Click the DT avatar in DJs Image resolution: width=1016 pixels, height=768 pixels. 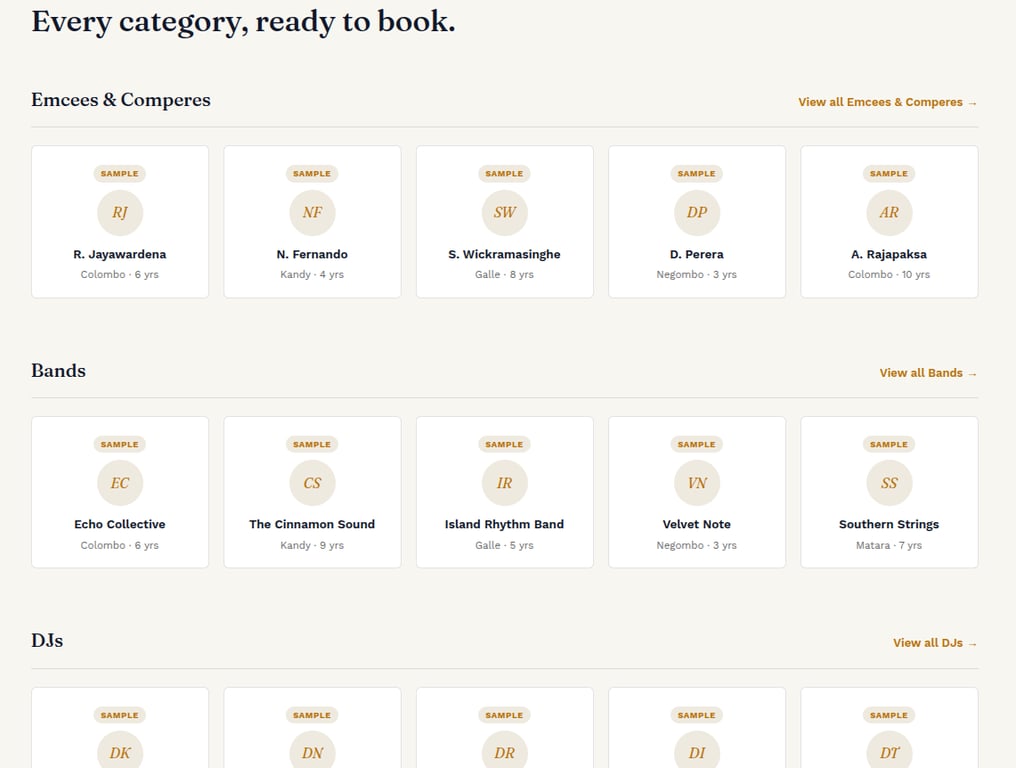coord(889,750)
